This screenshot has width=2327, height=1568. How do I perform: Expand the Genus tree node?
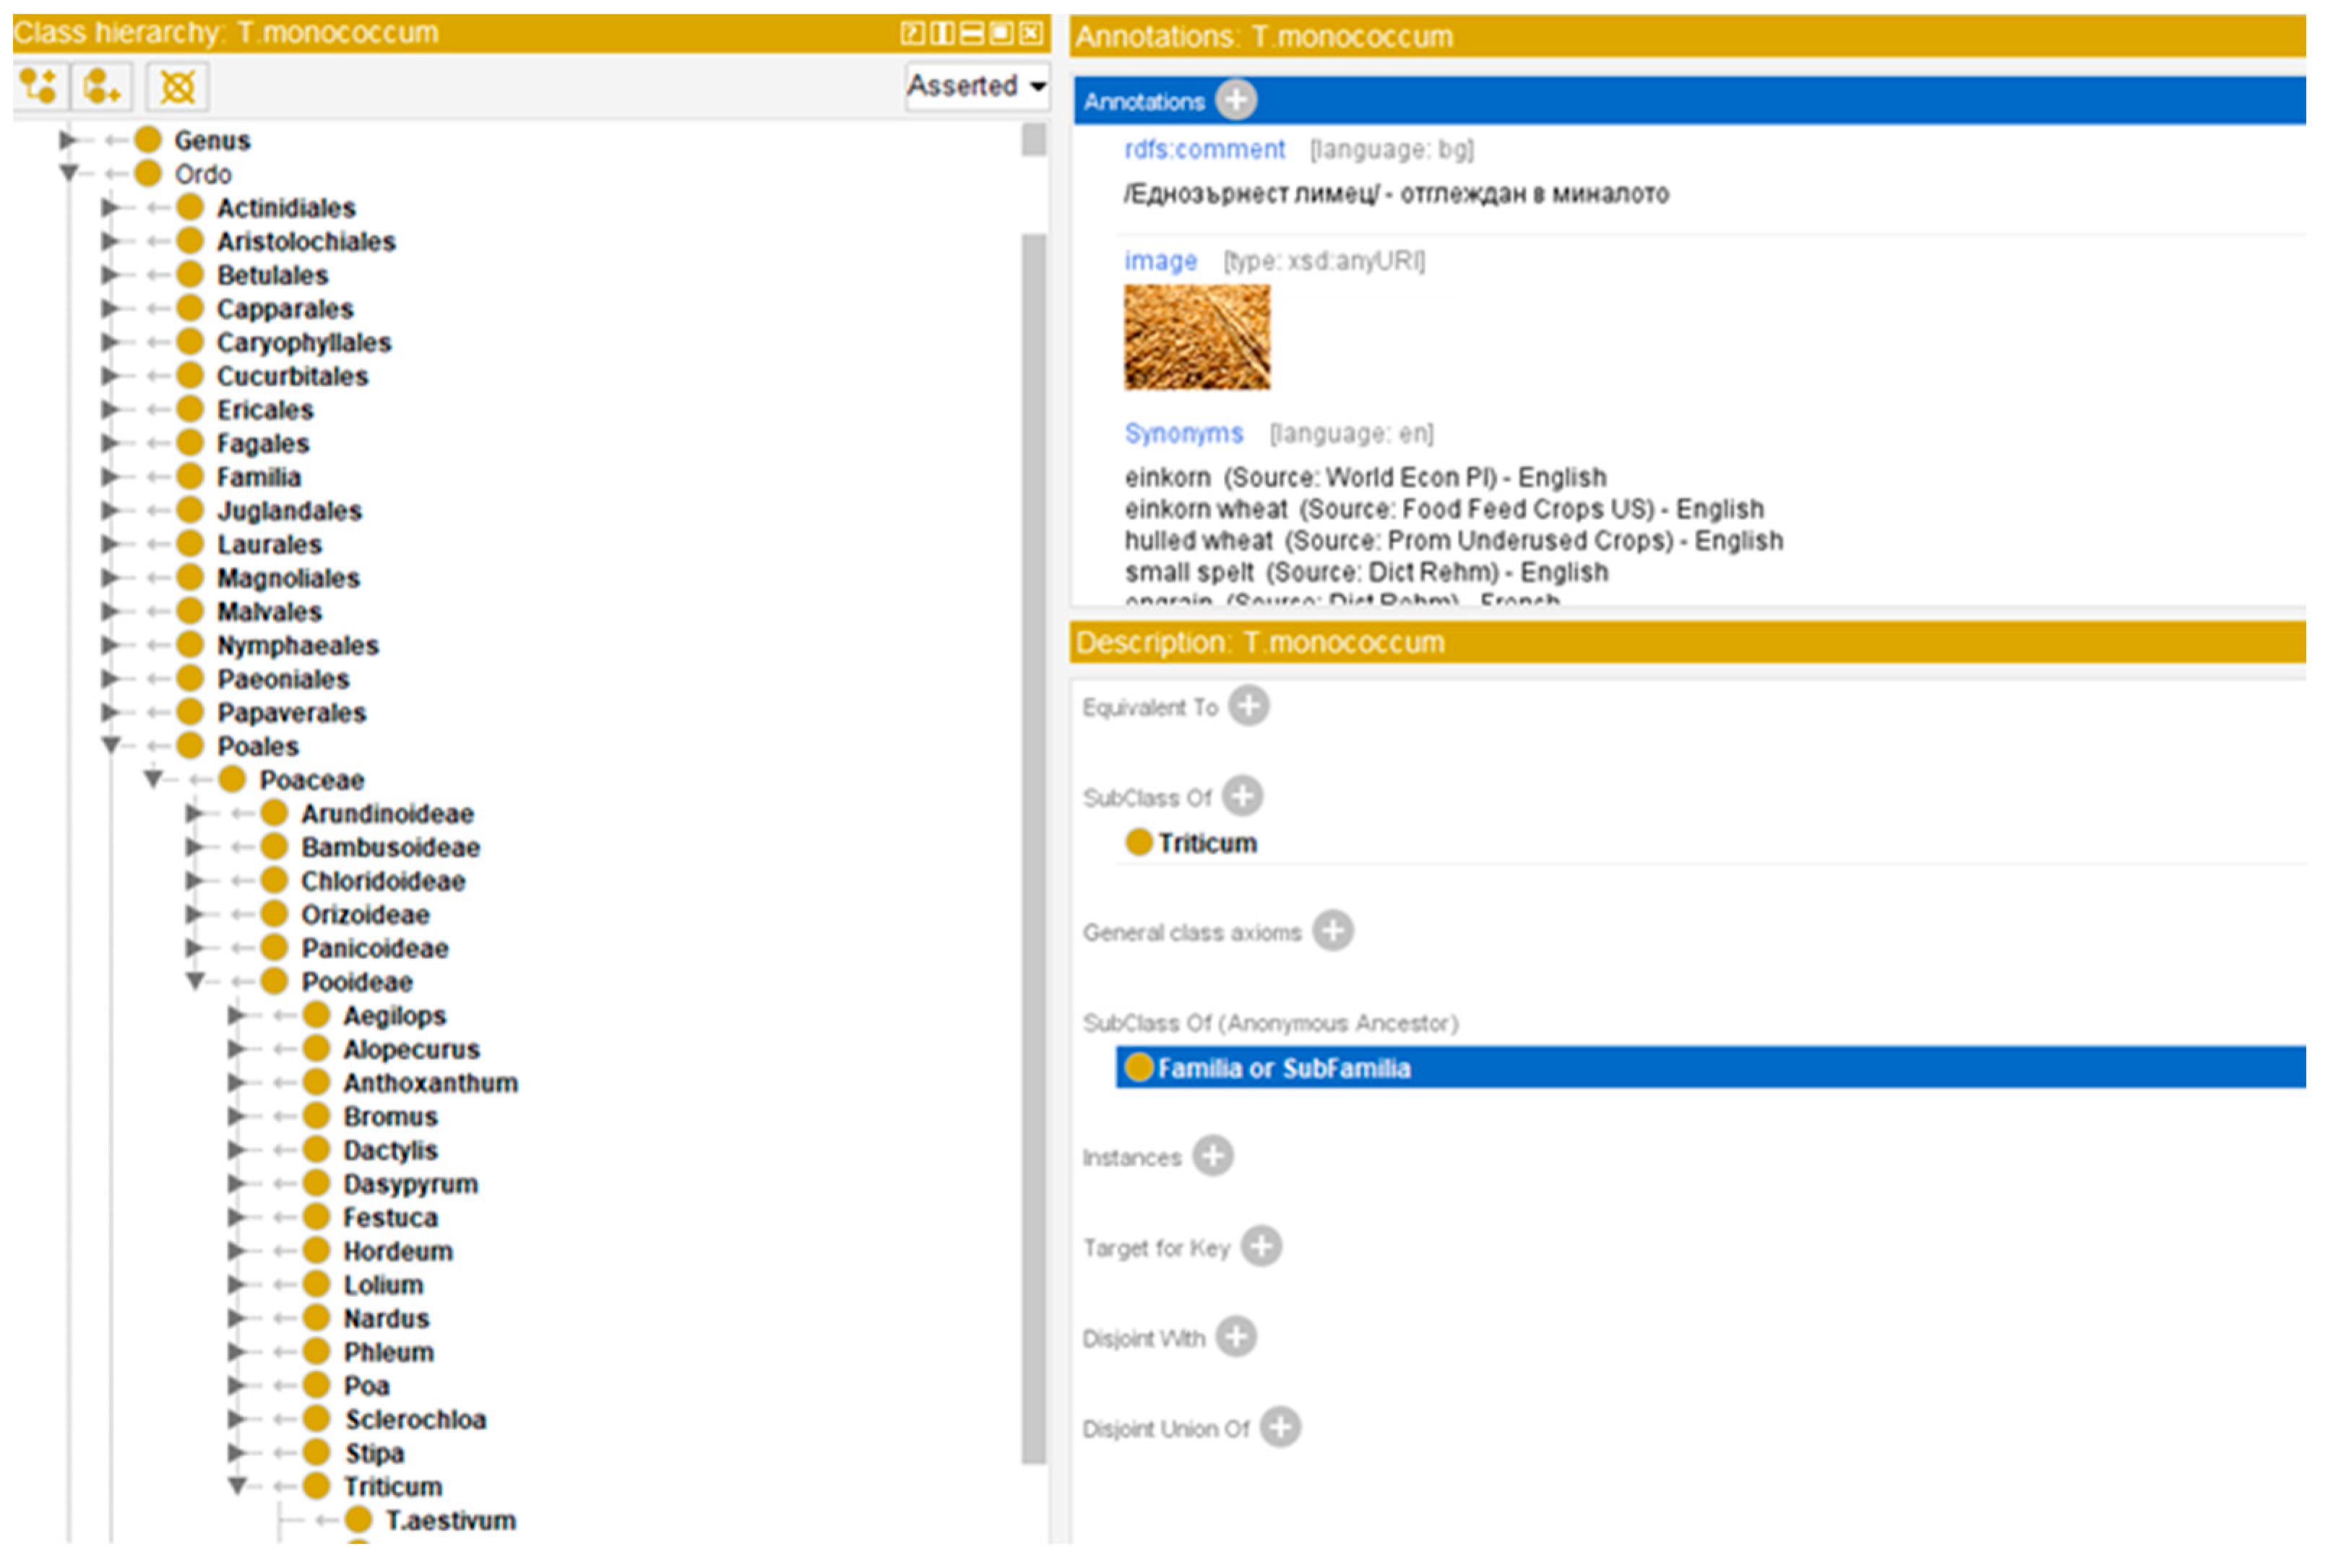[68, 140]
